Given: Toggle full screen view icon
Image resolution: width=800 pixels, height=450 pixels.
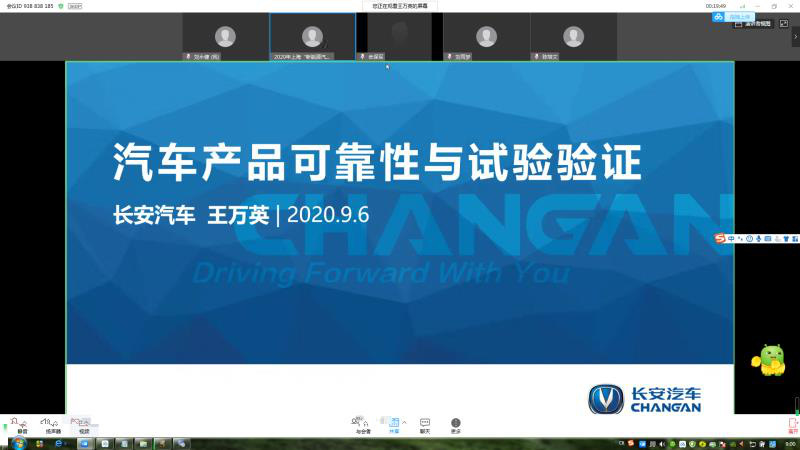Looking at the screenshot, I should tap(784, 23).
